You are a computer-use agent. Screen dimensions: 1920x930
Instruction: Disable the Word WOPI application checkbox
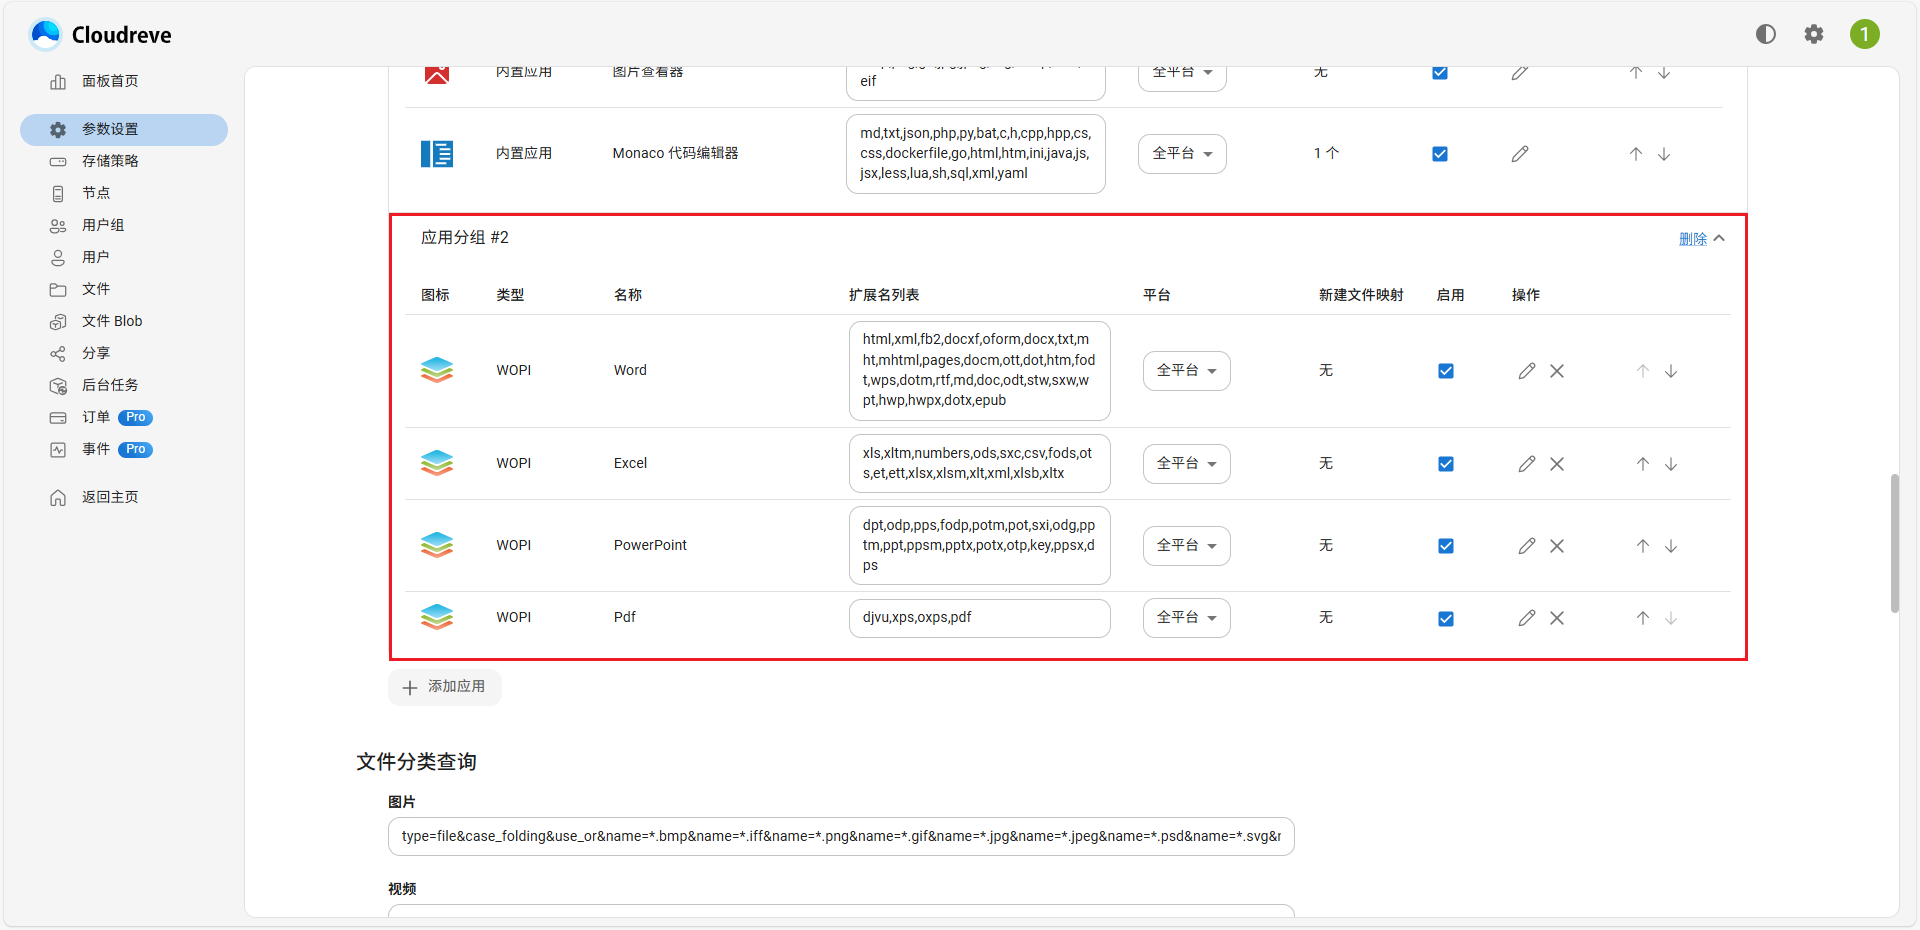(1446, 370)
